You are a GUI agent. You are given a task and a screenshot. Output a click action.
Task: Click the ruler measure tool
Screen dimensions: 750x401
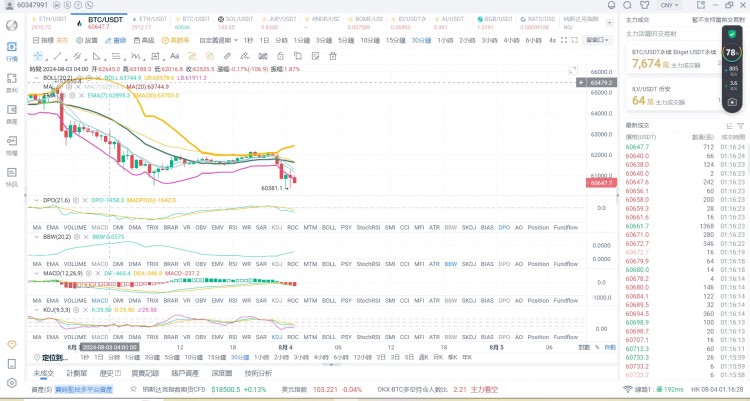pos(227,56)
